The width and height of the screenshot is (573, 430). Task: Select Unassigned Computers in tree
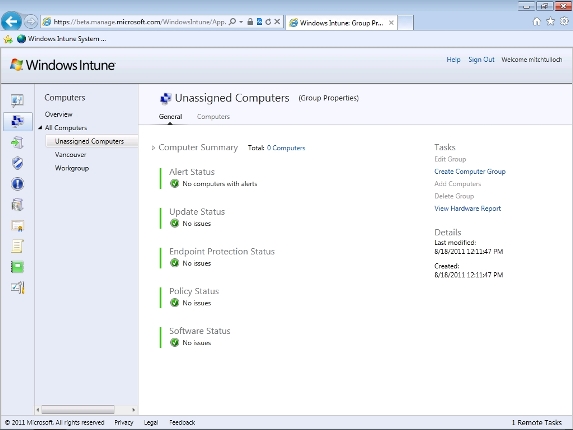pos(92,141)
